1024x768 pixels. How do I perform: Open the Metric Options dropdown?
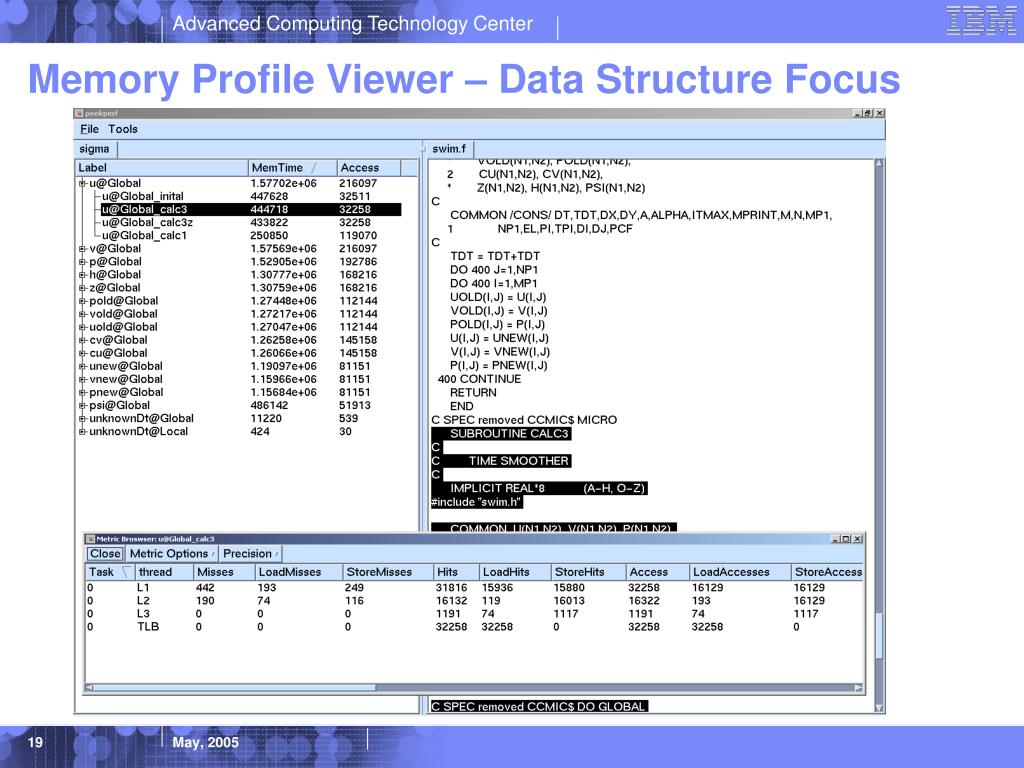pos(172,554)
